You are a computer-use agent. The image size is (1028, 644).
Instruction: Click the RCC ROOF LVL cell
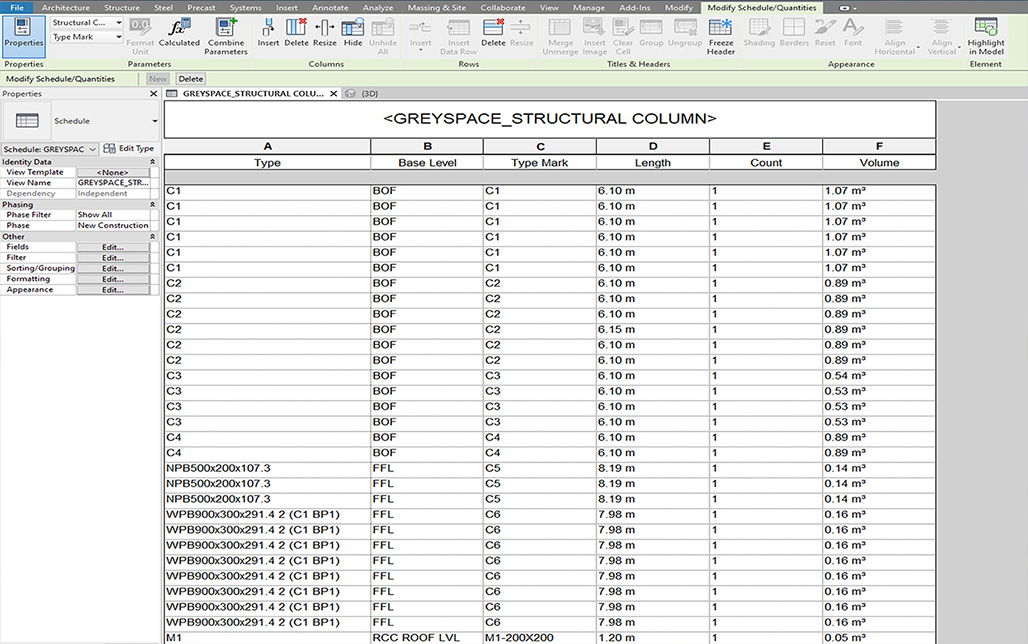tap(427, 637)
